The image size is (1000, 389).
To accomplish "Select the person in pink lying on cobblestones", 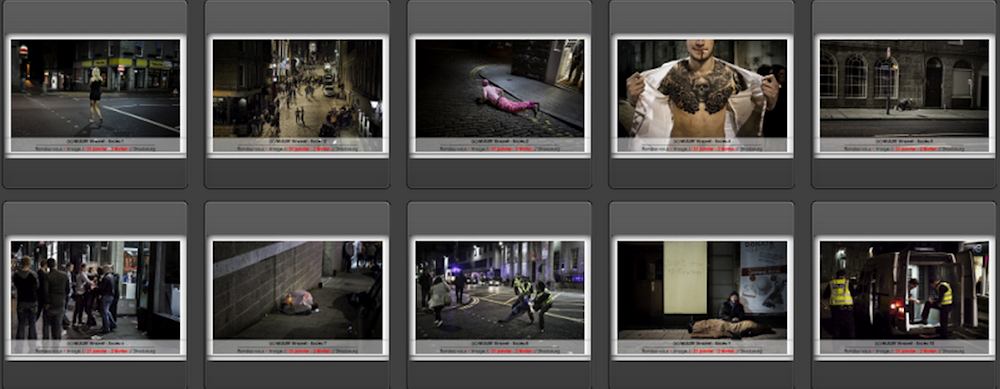I will pyautogui.click(x=499, y=88).
